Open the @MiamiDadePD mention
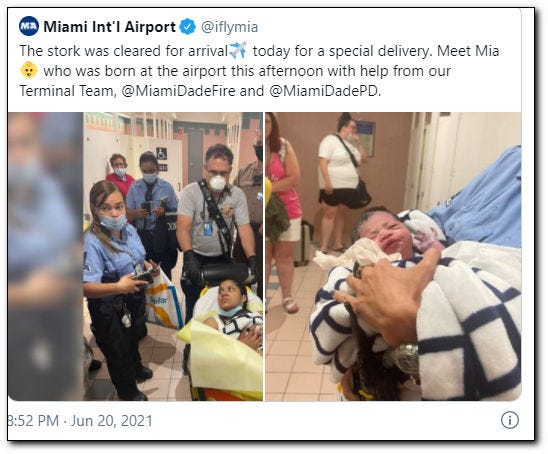The width and height of the screenshot is (548, 454). point(325,91)
